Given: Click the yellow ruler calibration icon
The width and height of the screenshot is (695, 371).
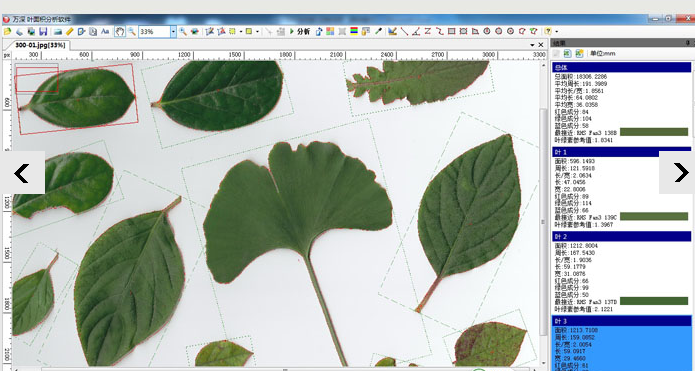Looking at the screenshot, I should pos(70,31).
